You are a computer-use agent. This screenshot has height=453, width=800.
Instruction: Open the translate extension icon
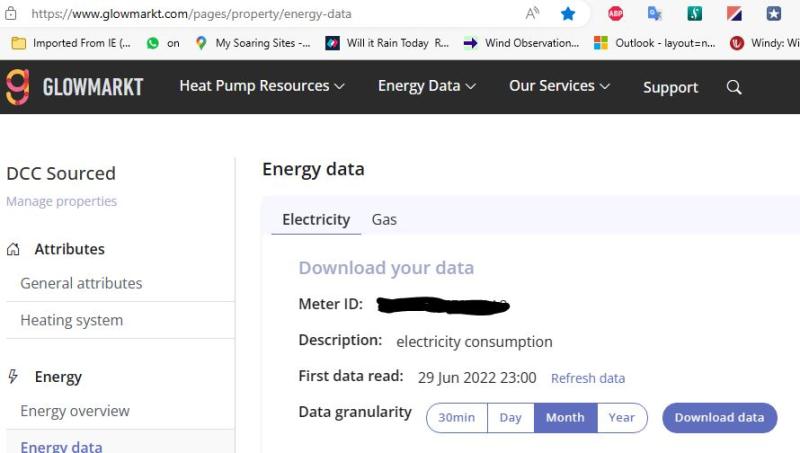(x=655, y=14)
